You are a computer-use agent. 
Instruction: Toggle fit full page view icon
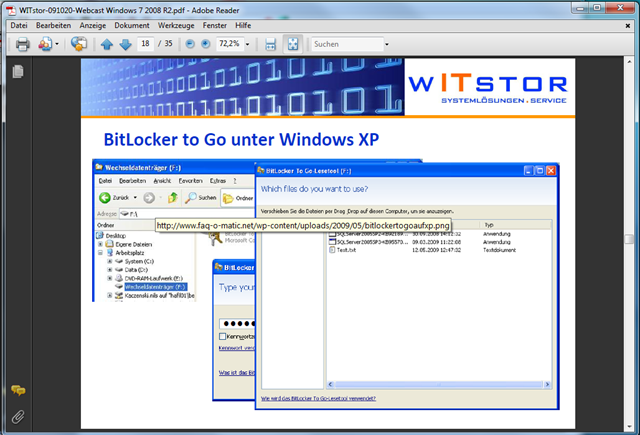click(x=293, y=44)
